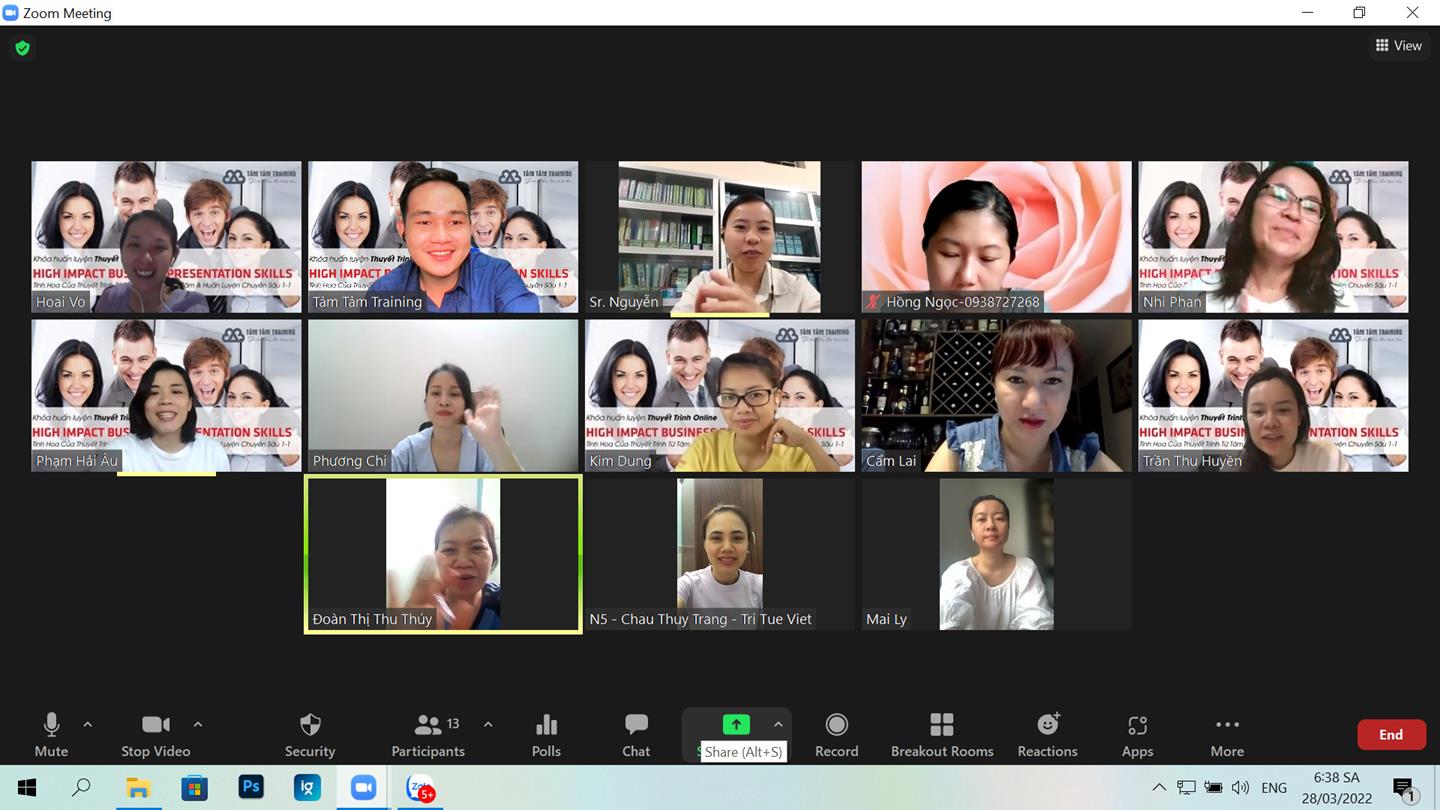The image size is (1440, 810).
Task: Open the More options menu
Action: click(1227, 734)
